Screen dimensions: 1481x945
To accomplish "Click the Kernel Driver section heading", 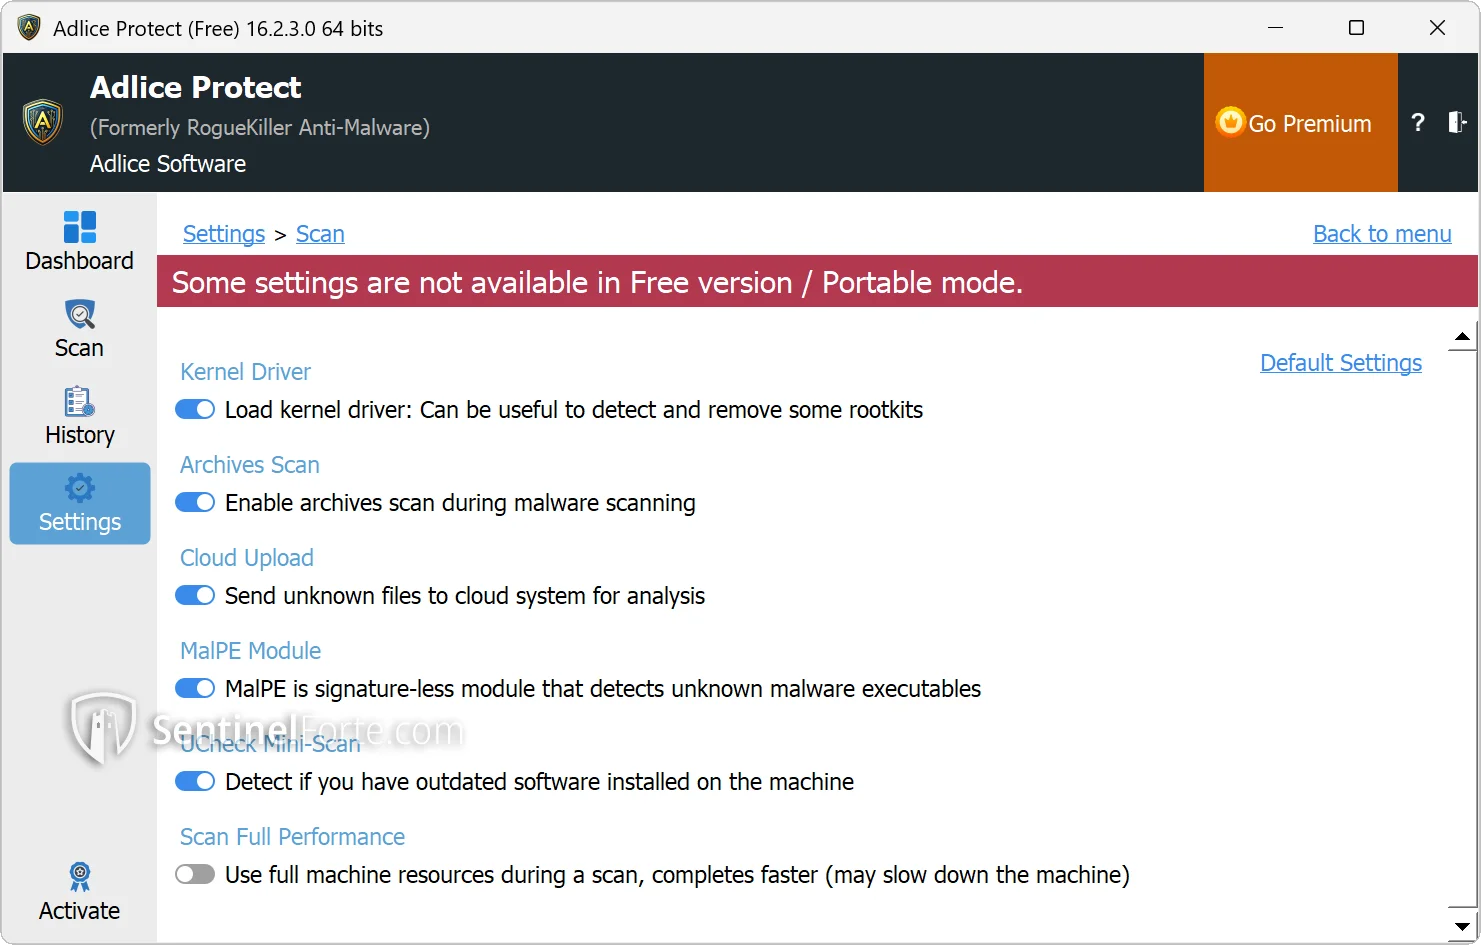I will click(245, 372).
